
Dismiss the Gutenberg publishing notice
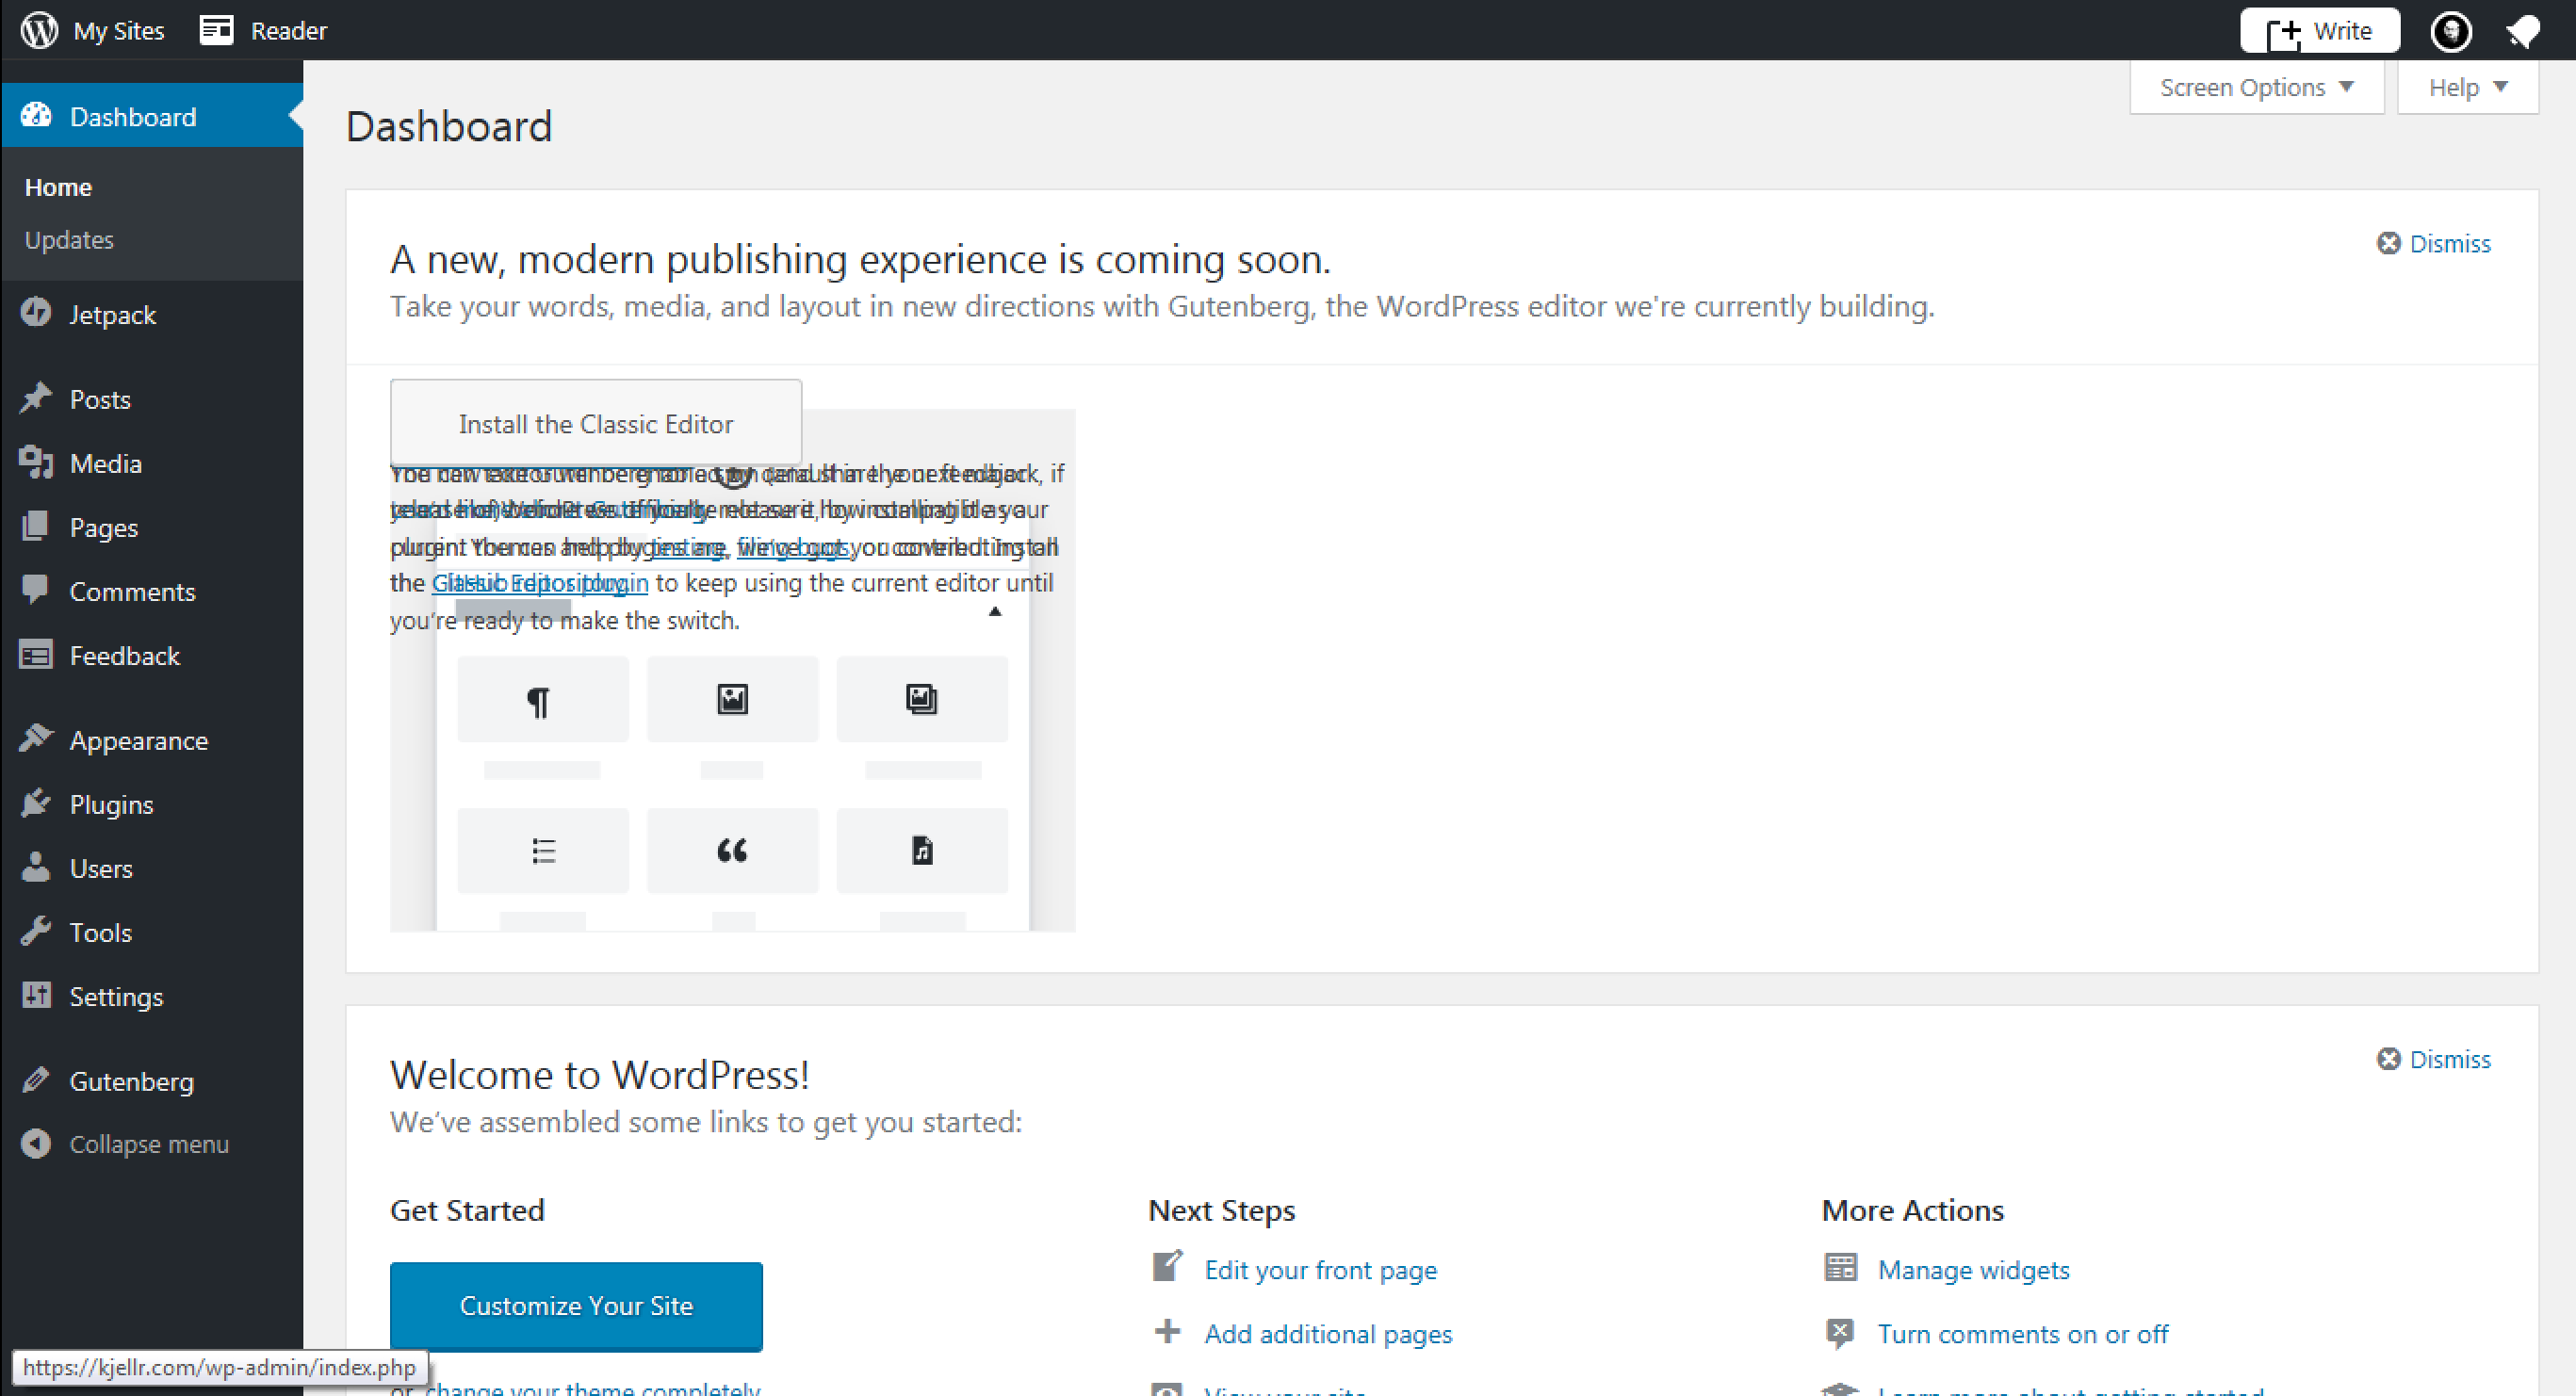pos(2433,243)
